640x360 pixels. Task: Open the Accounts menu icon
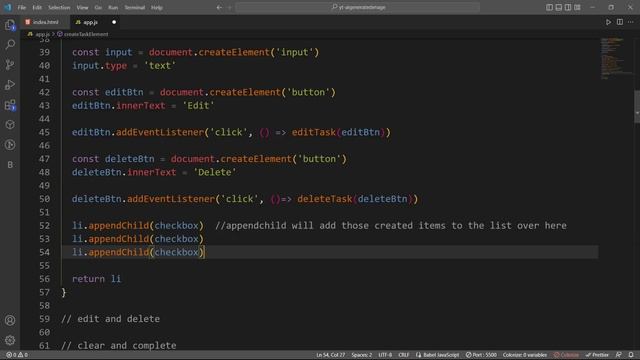[10, 320]
